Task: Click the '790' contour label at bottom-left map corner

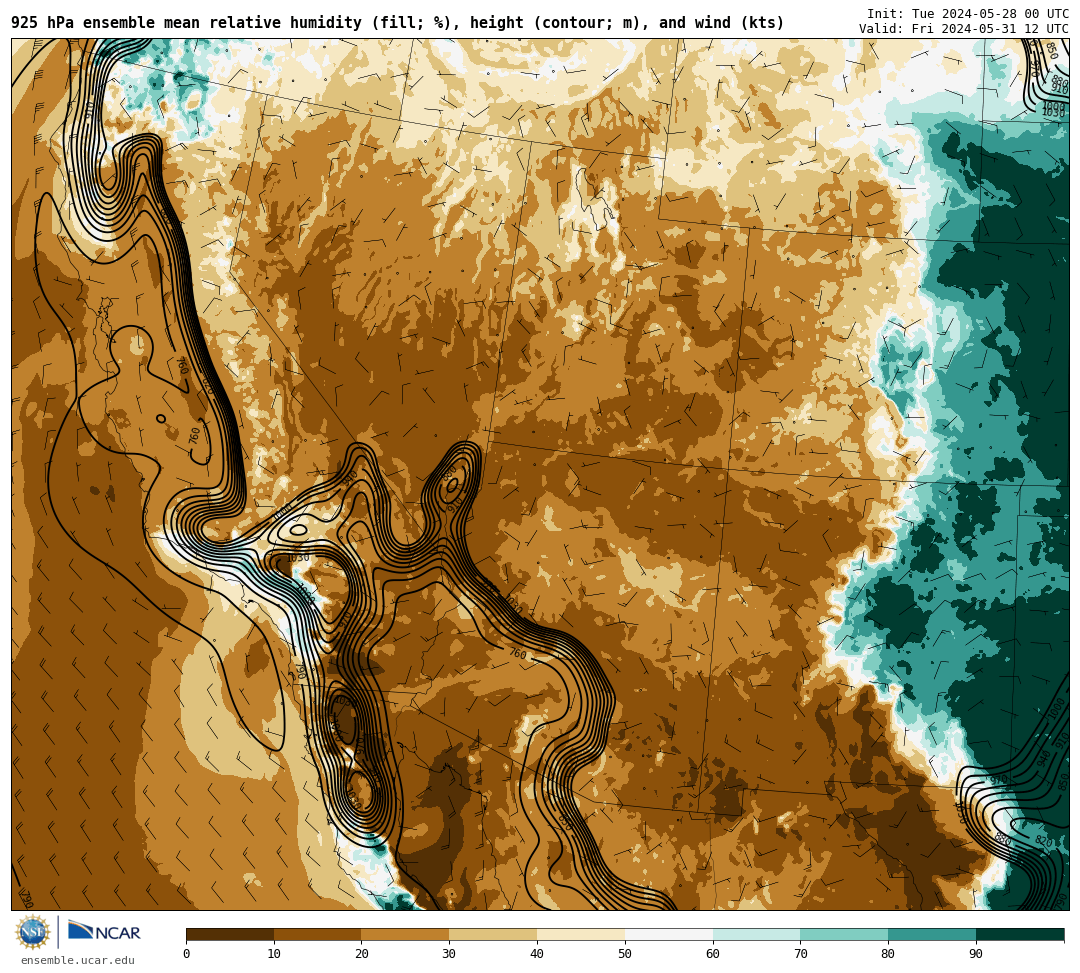Action: click(28, 899)
